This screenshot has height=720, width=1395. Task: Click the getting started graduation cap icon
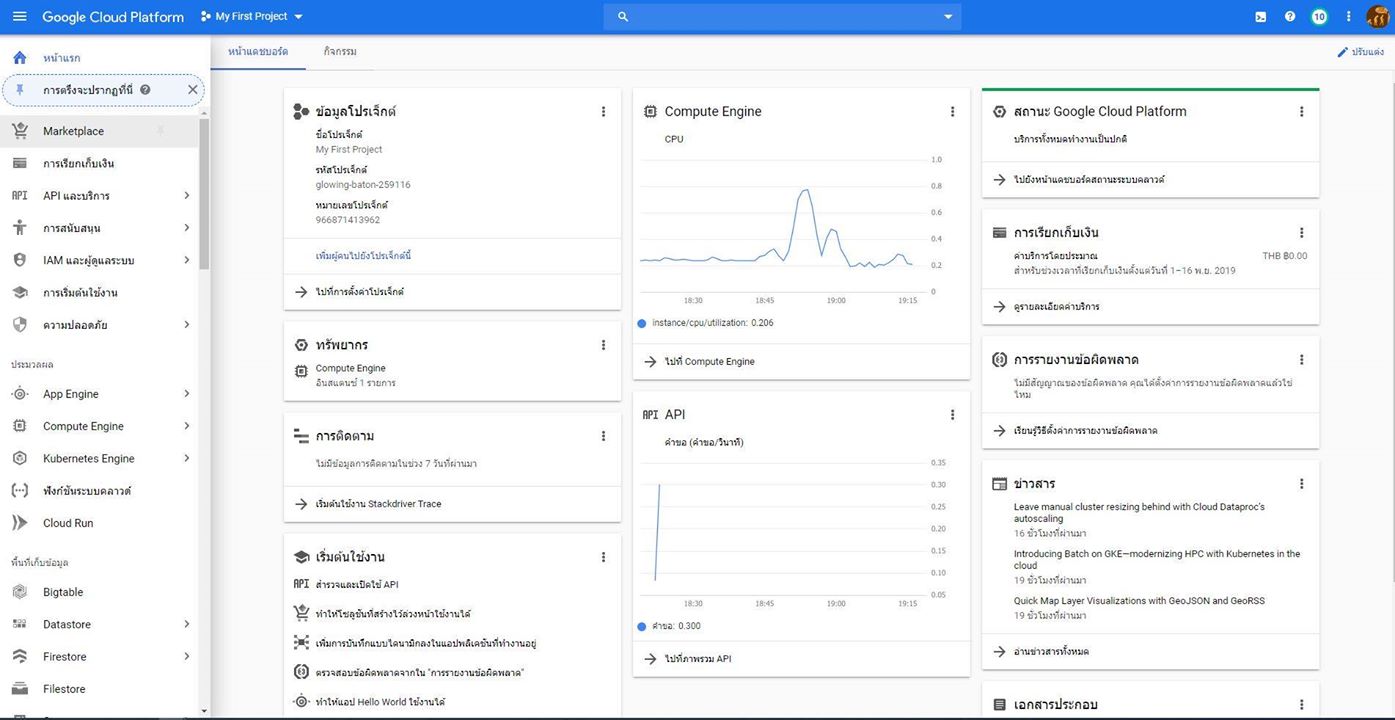(19, 293)
